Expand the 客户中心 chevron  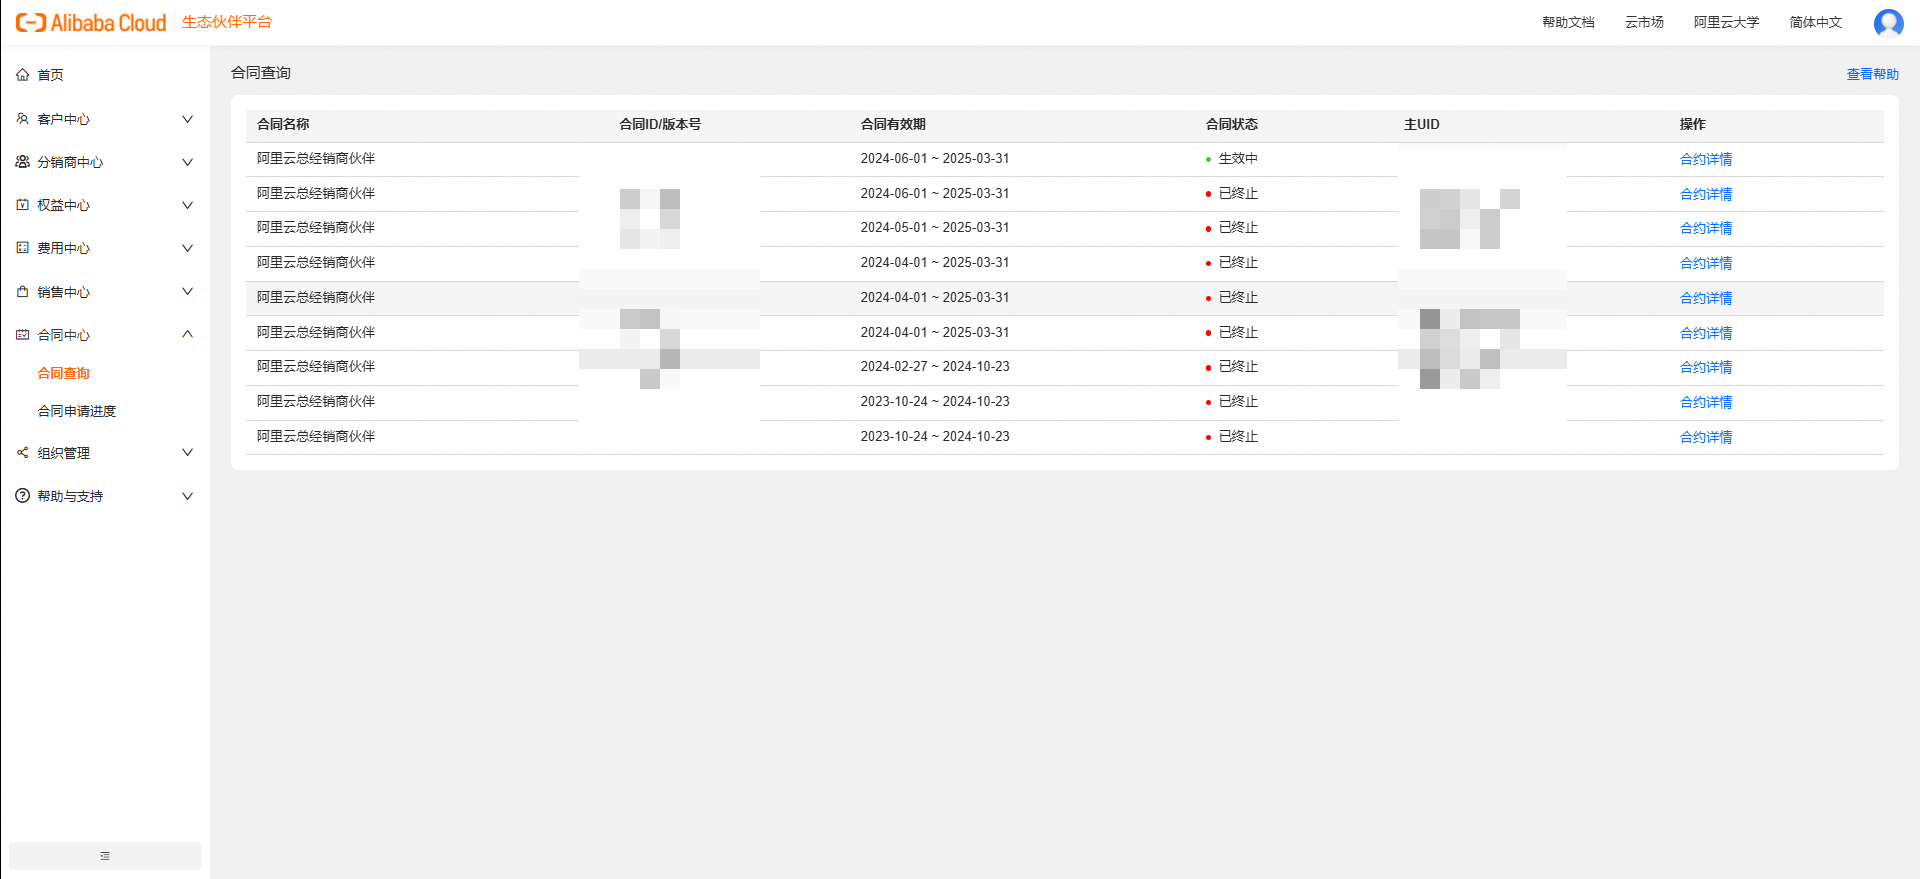pos(187,119)
